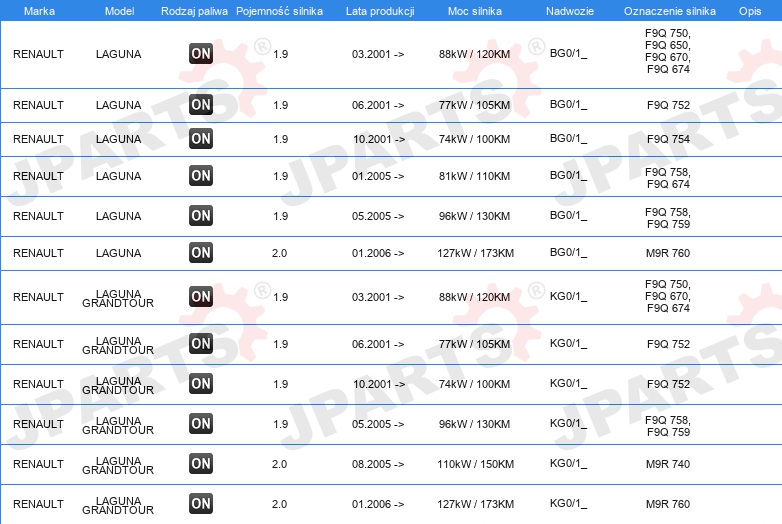Screen dimensions: 782x524
Task: Click the Moc silnika column header
Action: (475, 11)
